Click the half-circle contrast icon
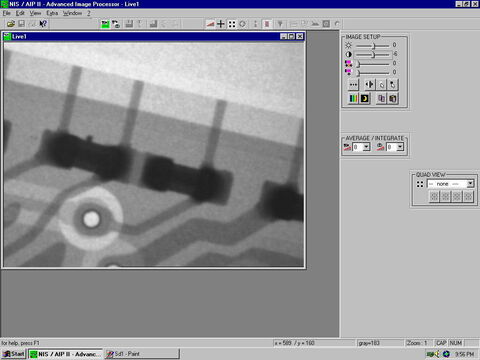Viewport: 480px width, 360px height. (348, 54)
